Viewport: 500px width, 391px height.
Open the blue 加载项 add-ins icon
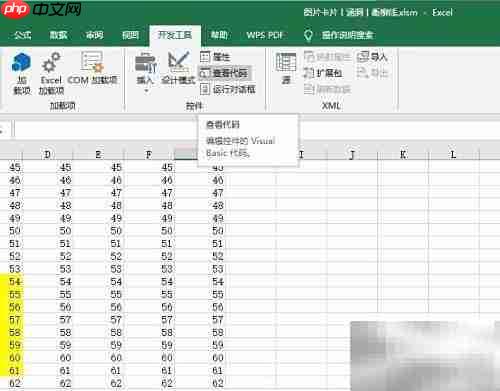pyautogui.click(x=21, y=73)
